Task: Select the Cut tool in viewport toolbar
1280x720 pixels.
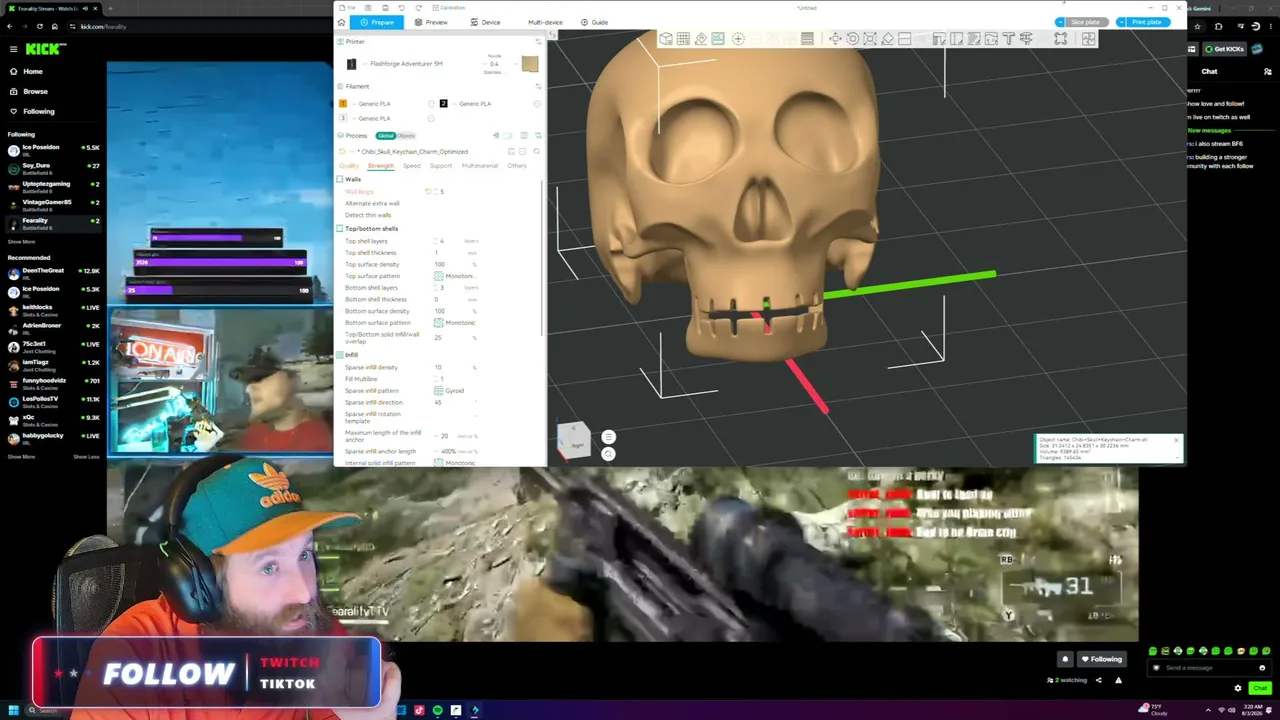Action: point(905,39)
